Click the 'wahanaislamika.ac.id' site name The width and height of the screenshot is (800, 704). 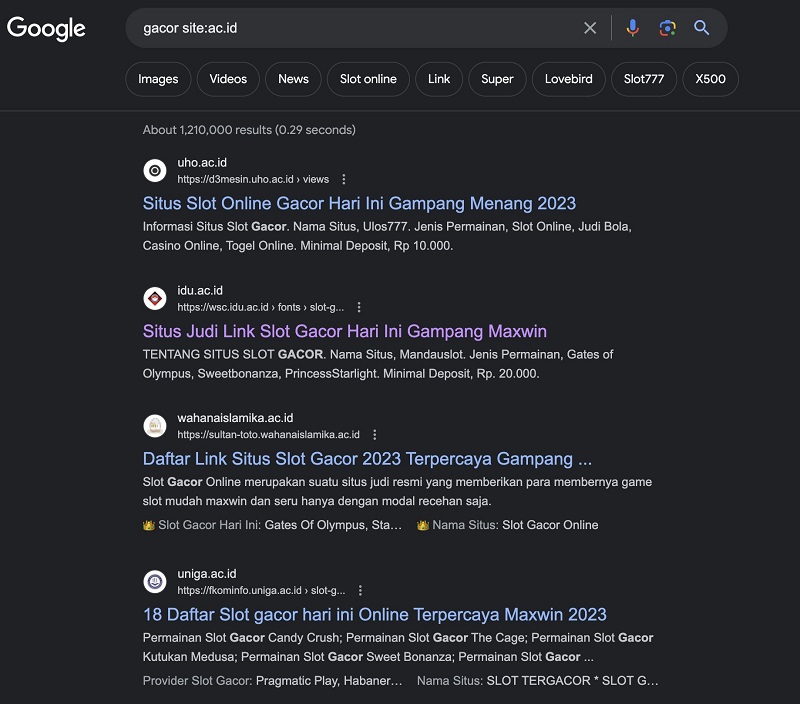[235, 418]
